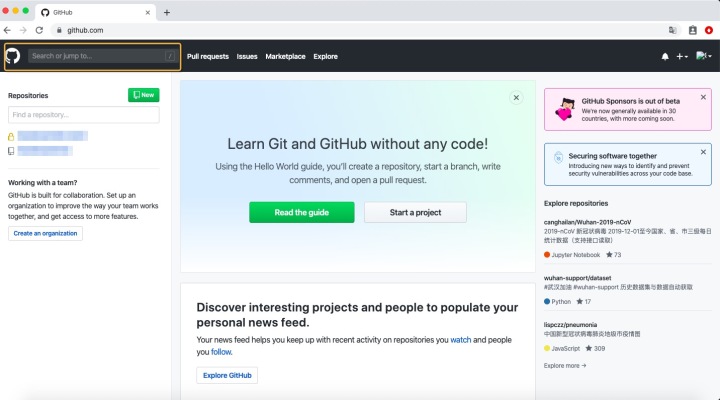Click the Securing software together heading
720x400 pixels.
[x=613, y=156]
